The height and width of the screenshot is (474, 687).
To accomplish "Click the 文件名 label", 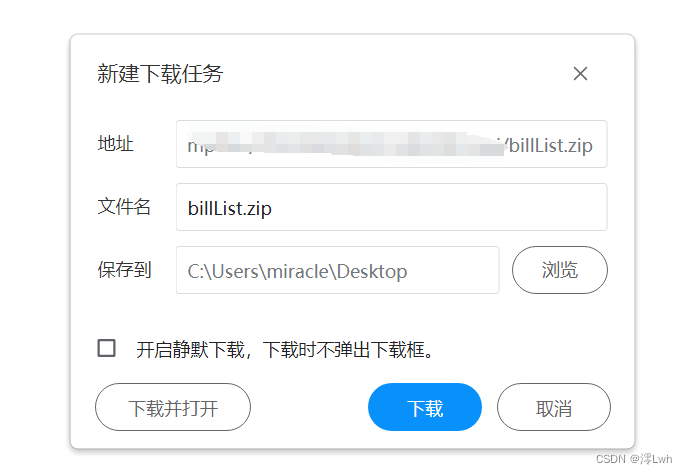I will (124, 207).
